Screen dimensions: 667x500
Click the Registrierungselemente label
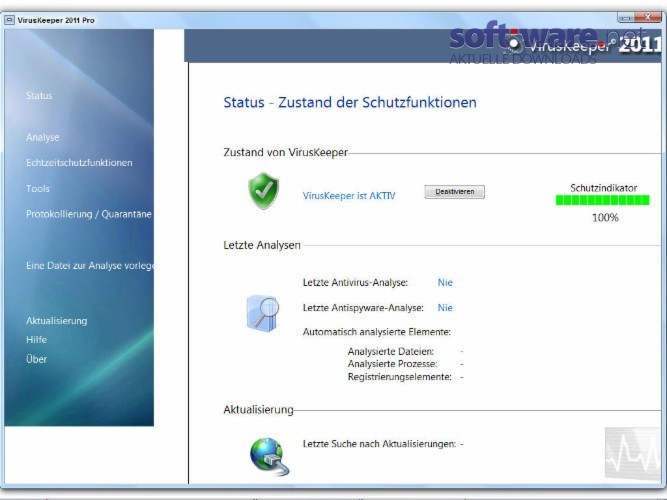click(x=399, y=377)
